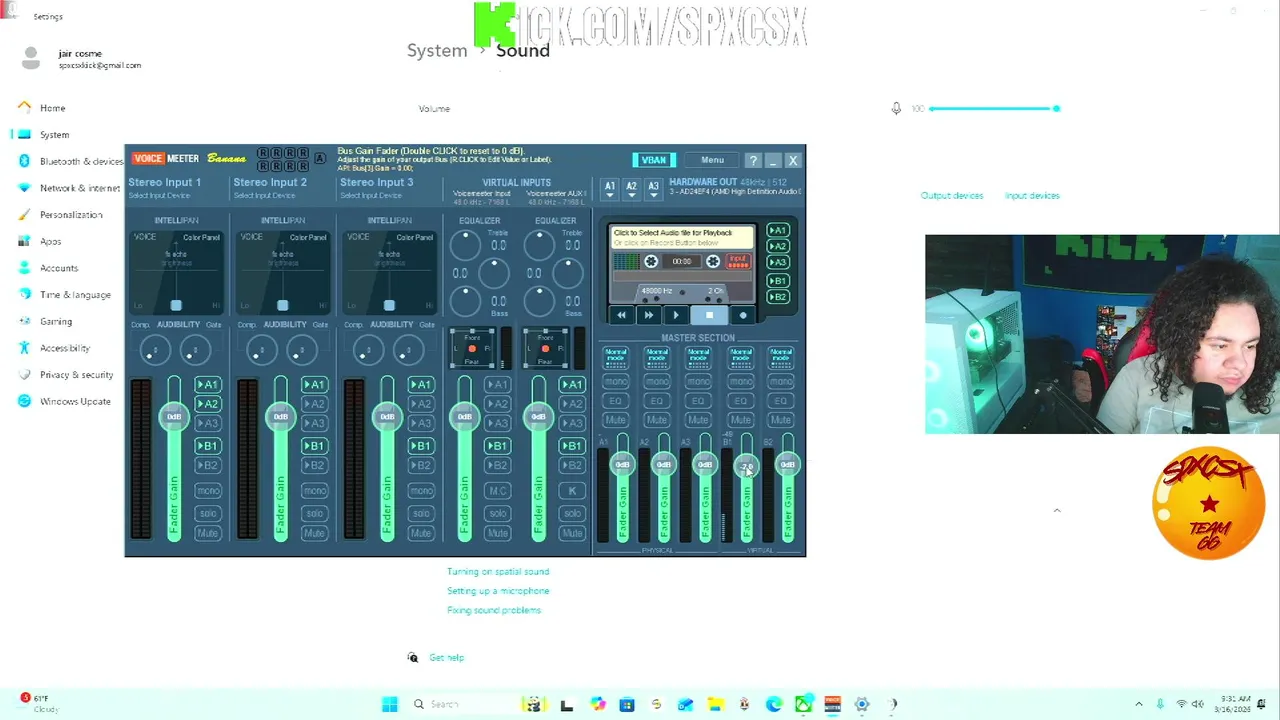Click cassette select audio file display
The width and height of the screenshot is (1280, 720).
pos(683,237)
